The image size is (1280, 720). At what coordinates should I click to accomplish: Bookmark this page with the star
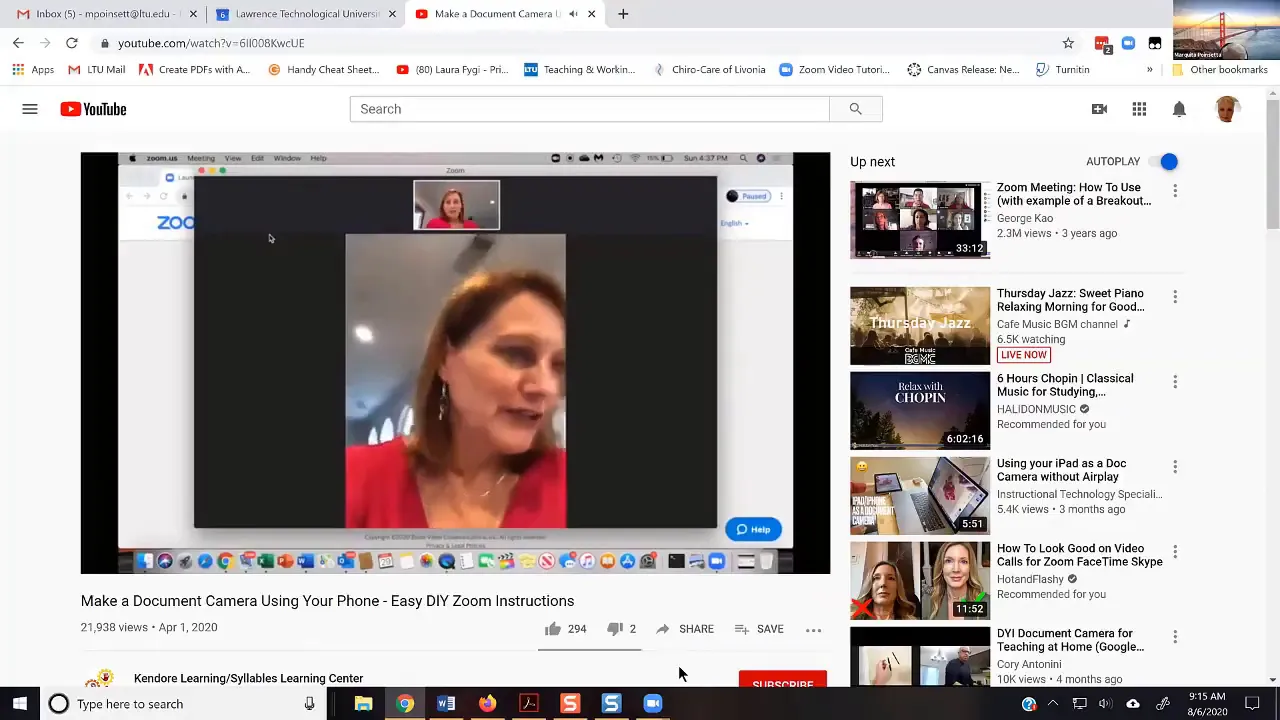click(1068, 43)
